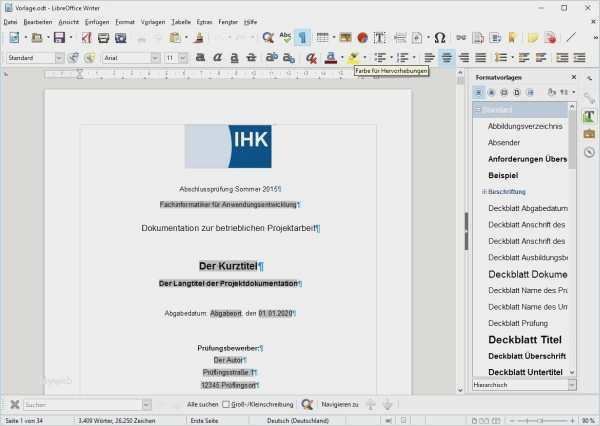
Task: Insert a text box icon
Action: (379, 38)
